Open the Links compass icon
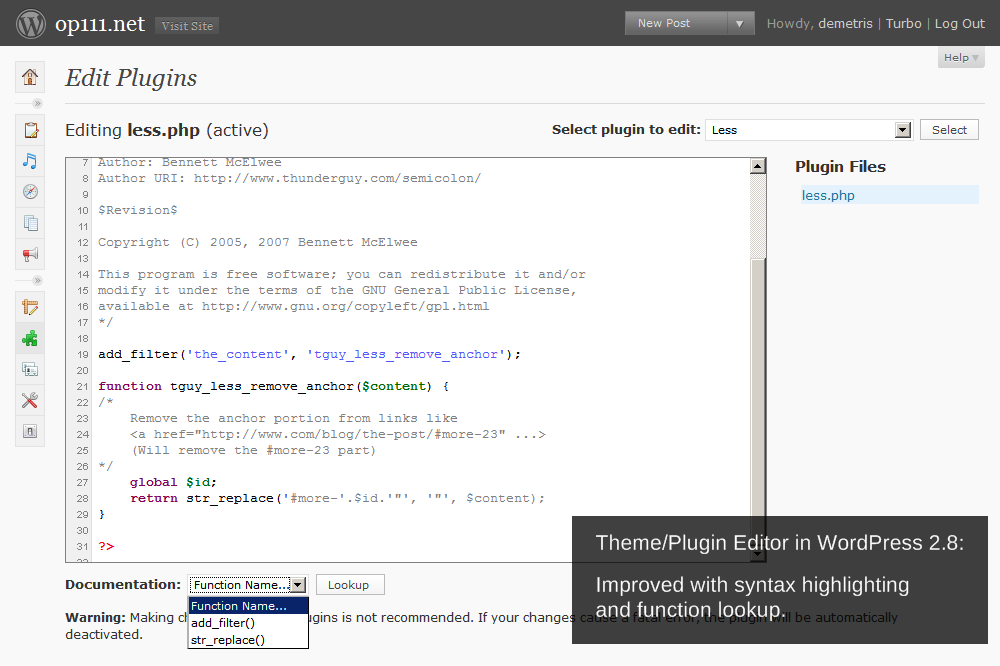The width and height of the screenshot is (1000, 666). click(x=30, y=191)
